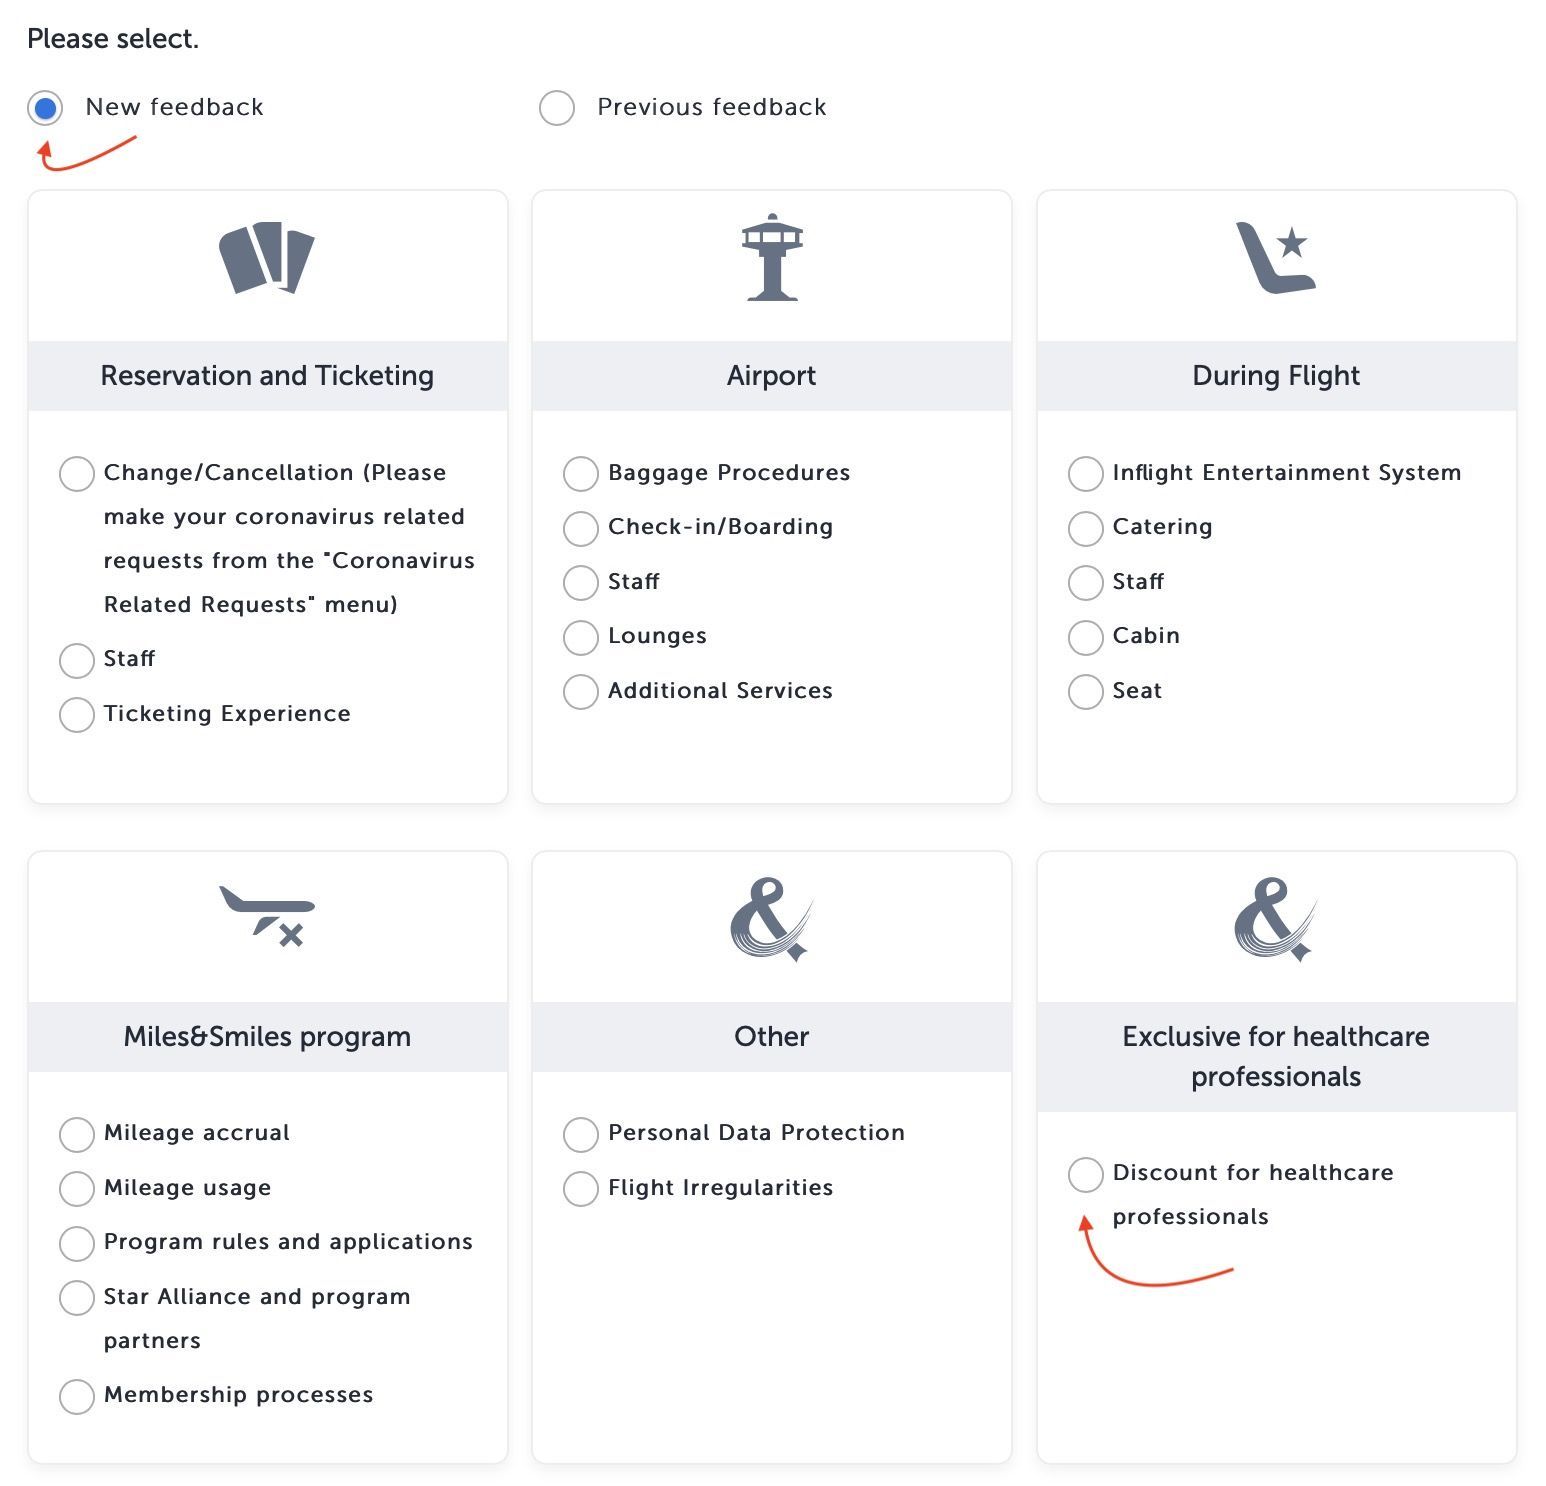Select Catering under During Flight
Screen dimensions: 1546x1486
1085,528
